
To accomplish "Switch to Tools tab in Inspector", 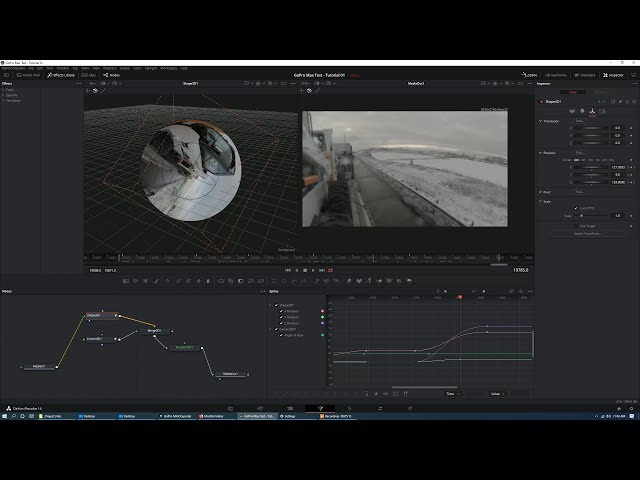I will 573,92.
